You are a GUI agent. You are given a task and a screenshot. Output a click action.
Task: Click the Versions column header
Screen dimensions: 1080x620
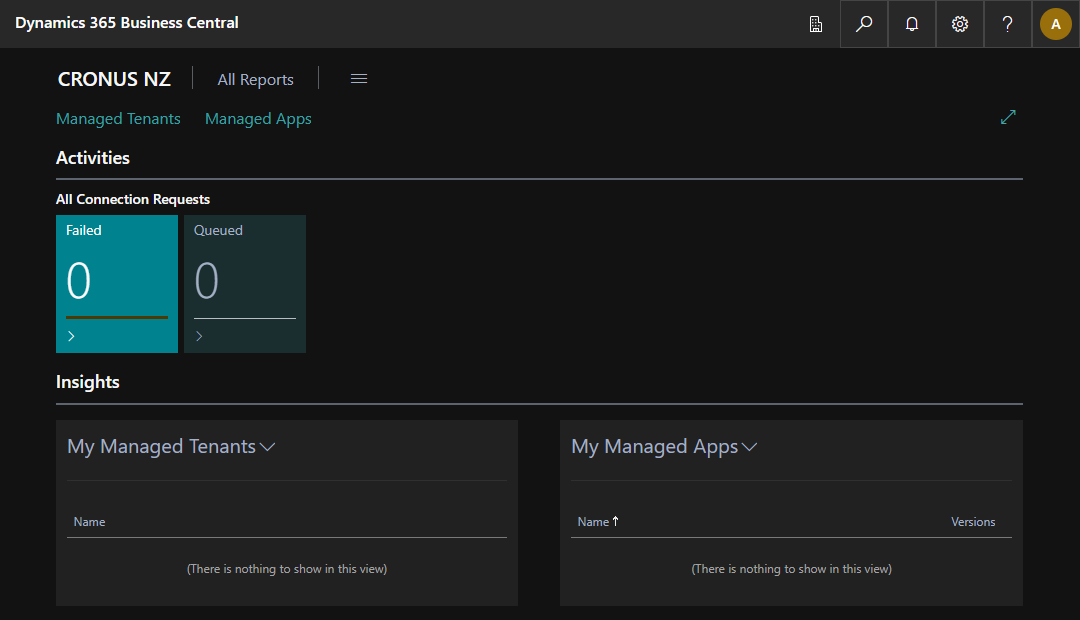[973, 522]
